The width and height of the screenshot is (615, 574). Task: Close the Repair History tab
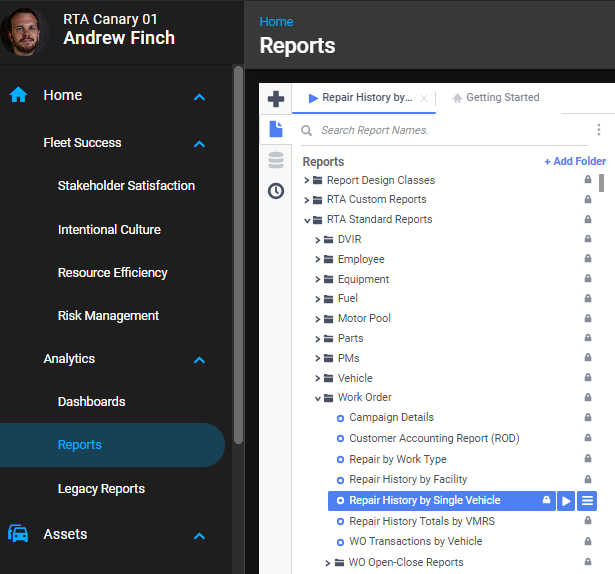click(424, 99)
